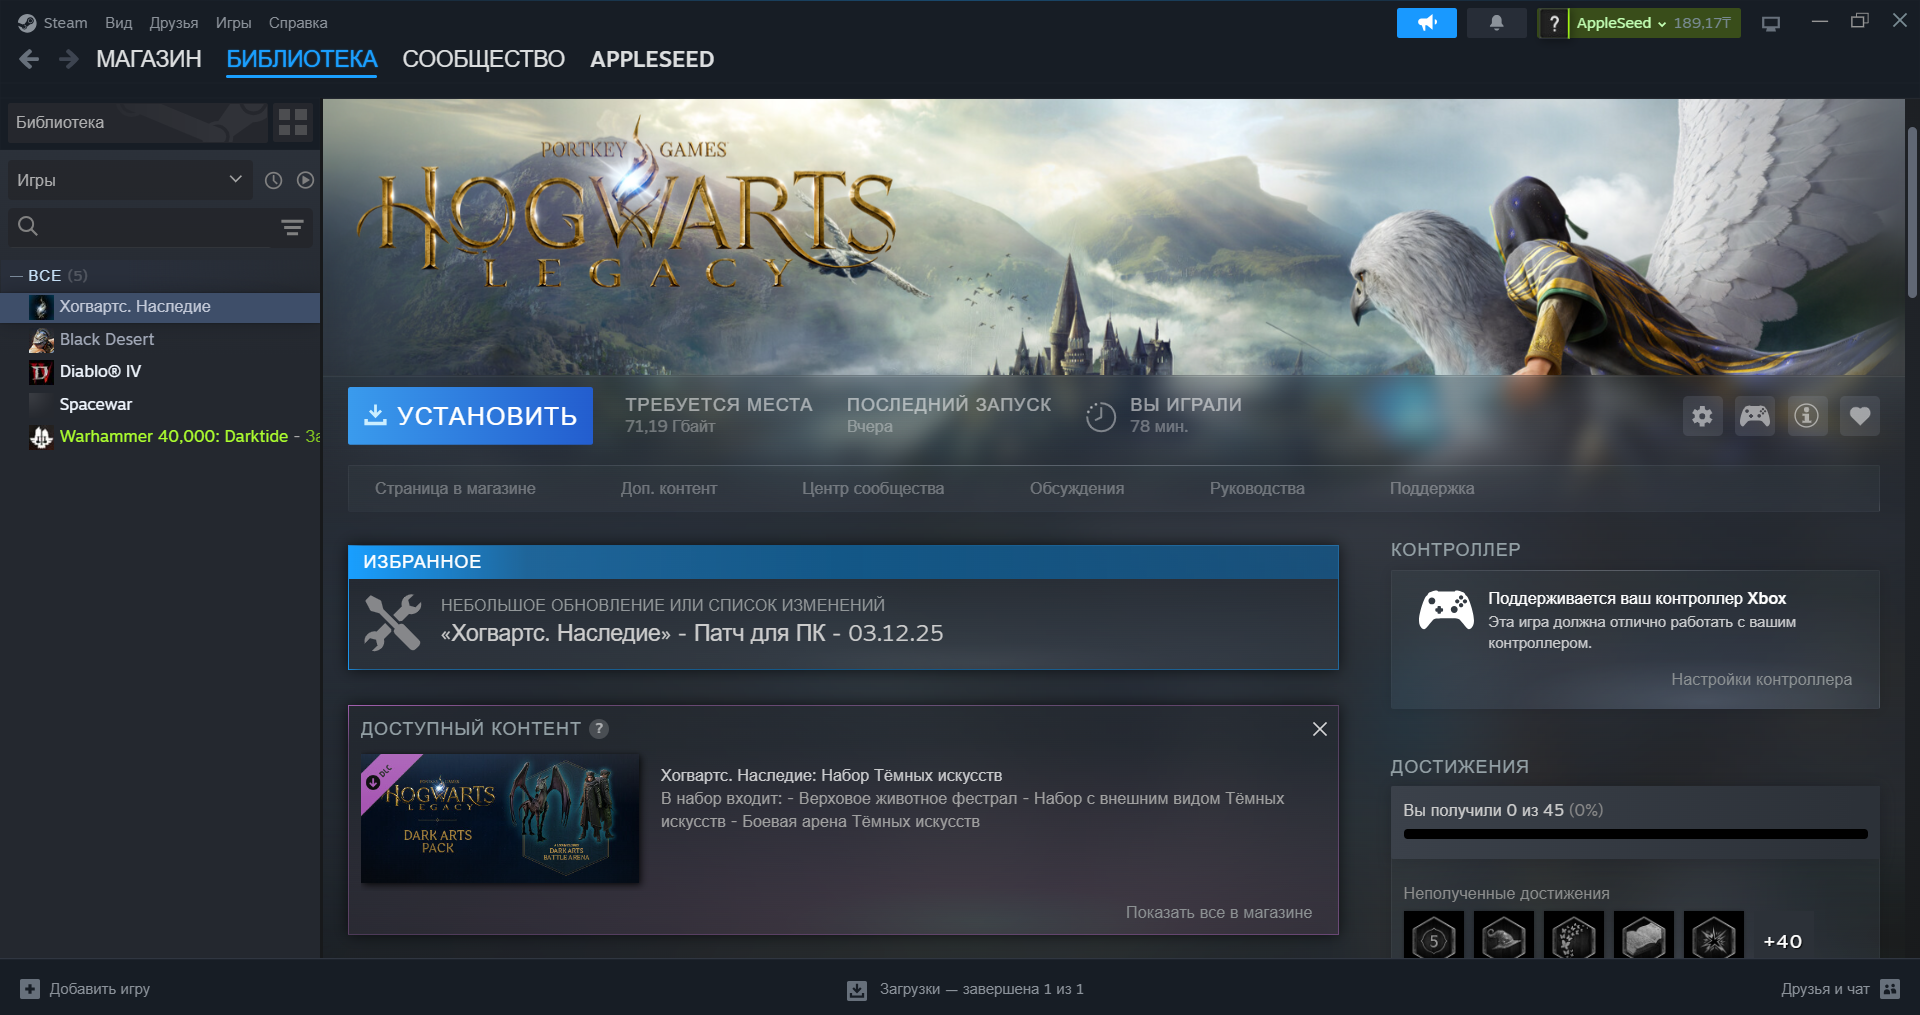Click the Xbox controller icon in КОНТРОЛЛЕР panel
The width and height of the screenshot is (1920, 1015).
[x=1446, y=609]
